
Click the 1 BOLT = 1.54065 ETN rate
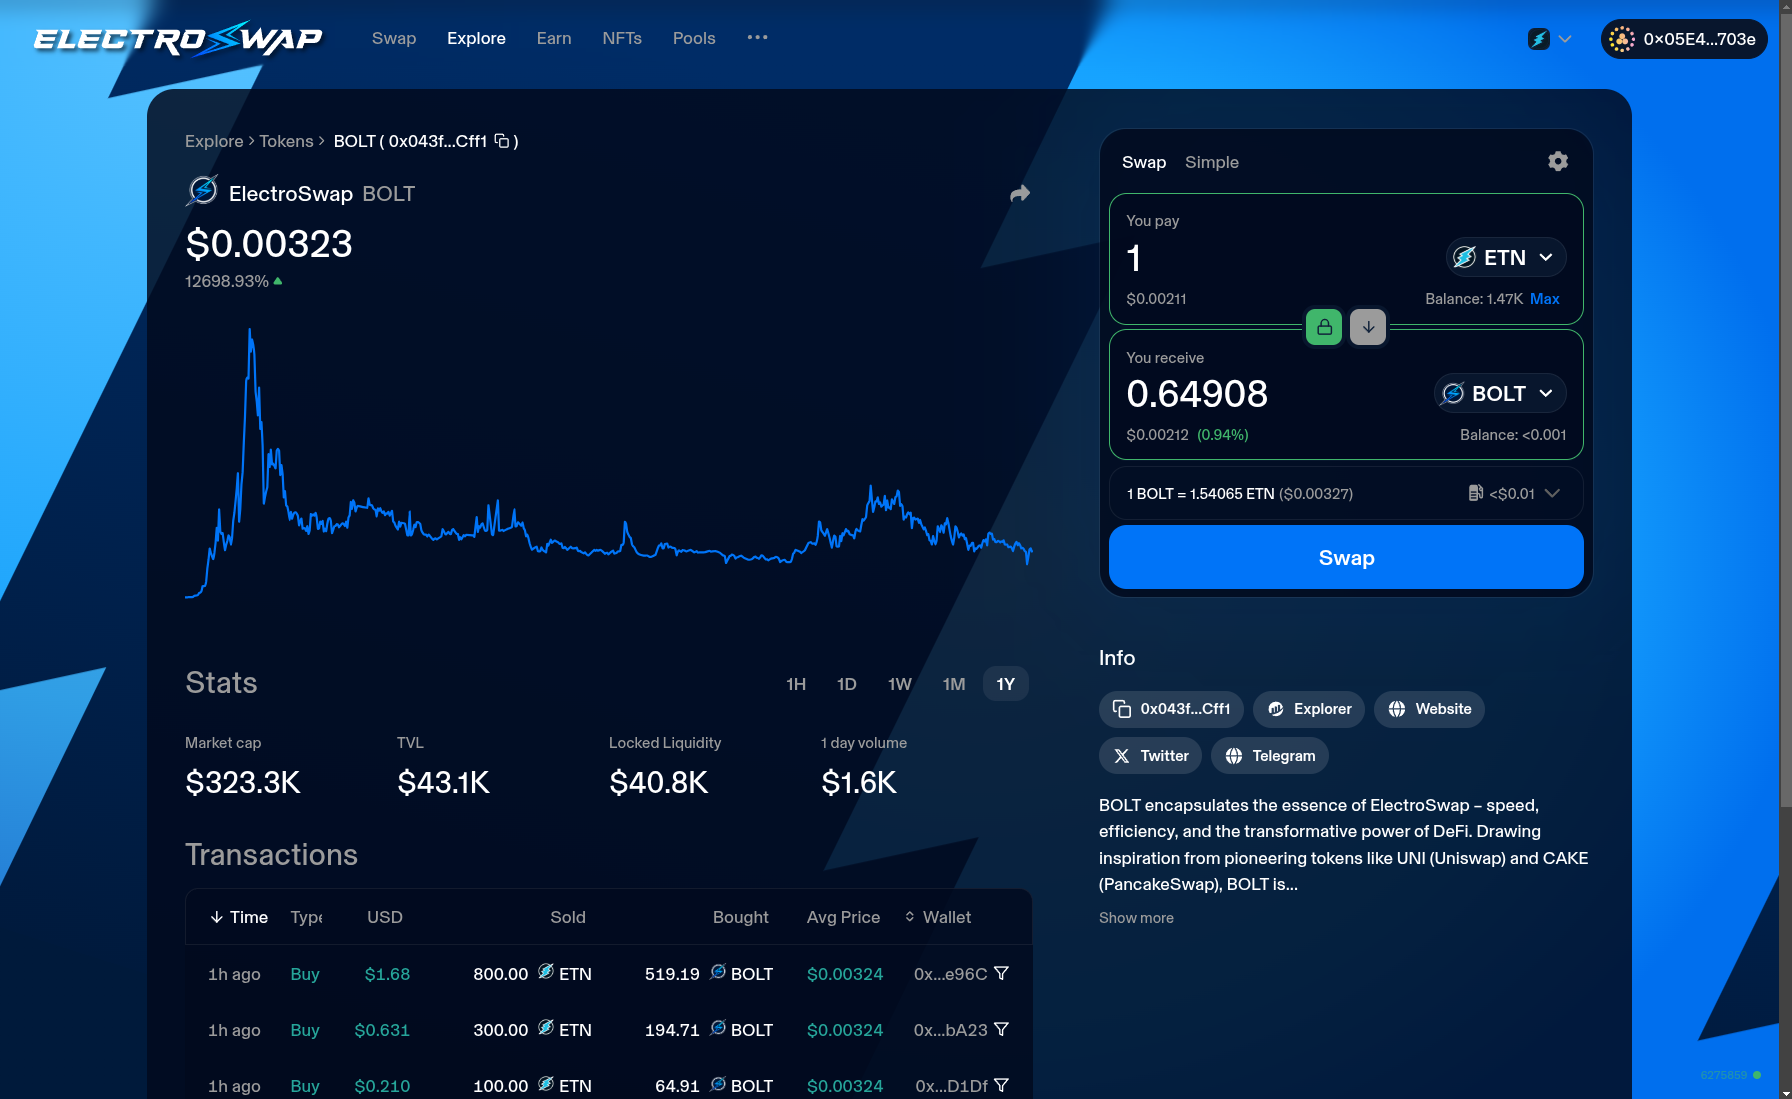tap(1240, 494)
